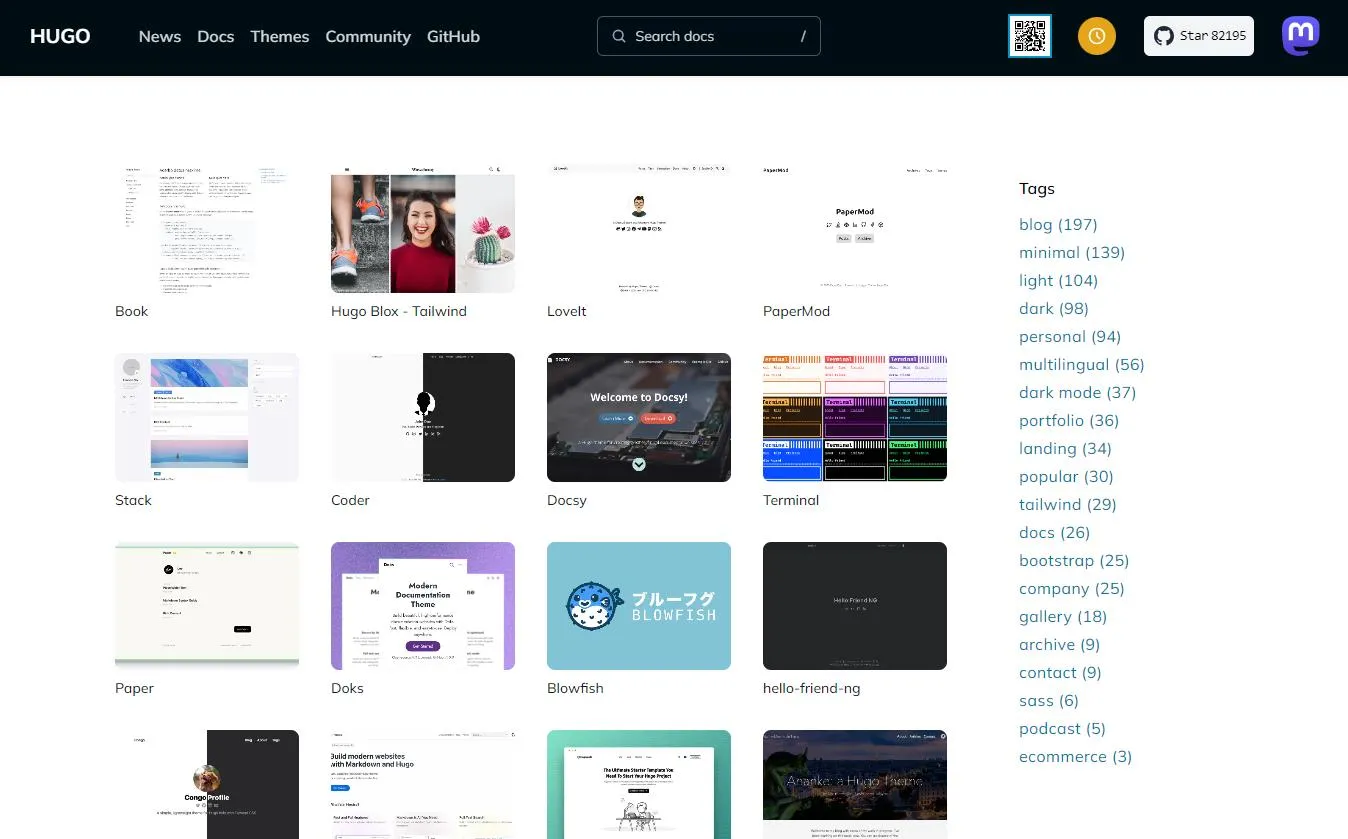Open the Terminal theme thumbnail
The height and width of the screenshot is (839, 1348).
pyautogui.click(x=855, y=417)
